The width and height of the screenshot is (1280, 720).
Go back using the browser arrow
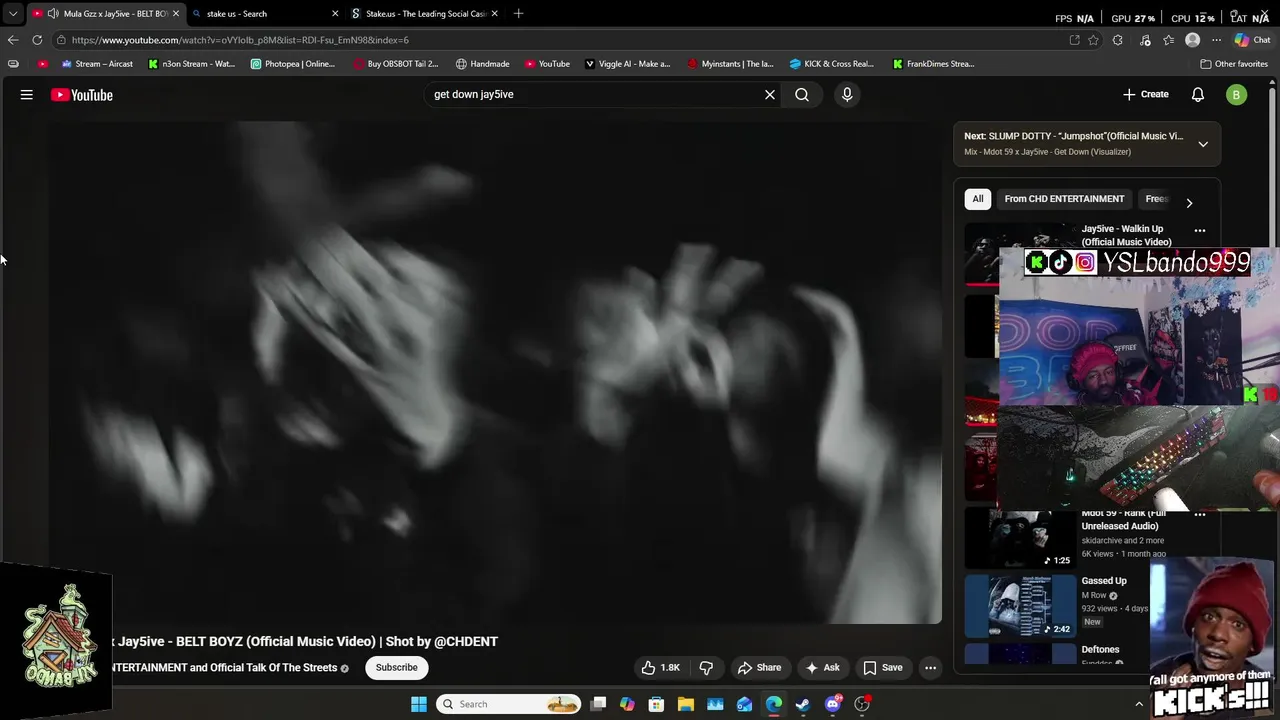pos(13,40)
